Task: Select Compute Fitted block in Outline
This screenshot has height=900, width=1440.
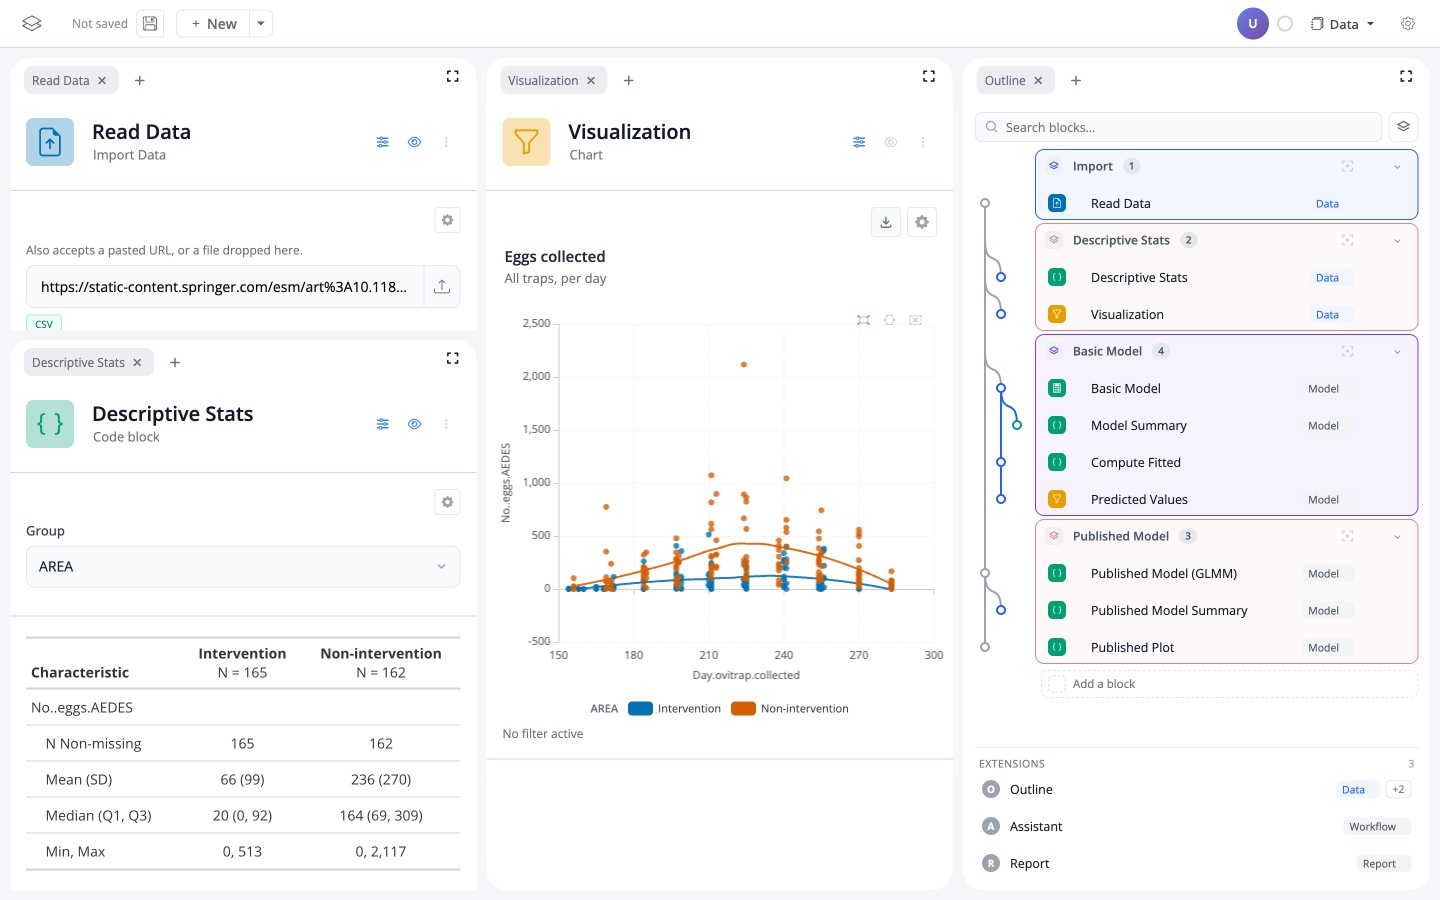Action: click(1226, 462)
